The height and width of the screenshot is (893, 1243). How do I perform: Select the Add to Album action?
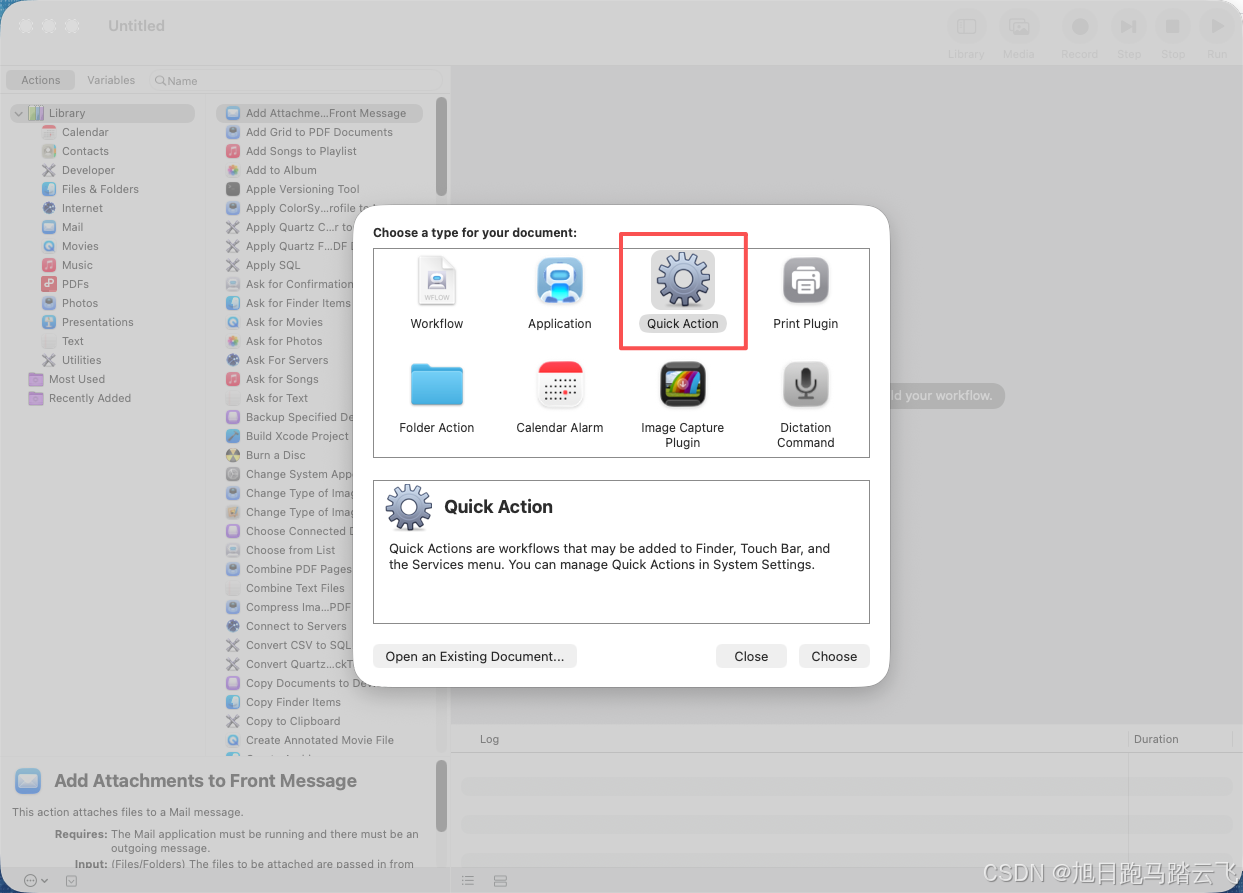tap(281, 170)
